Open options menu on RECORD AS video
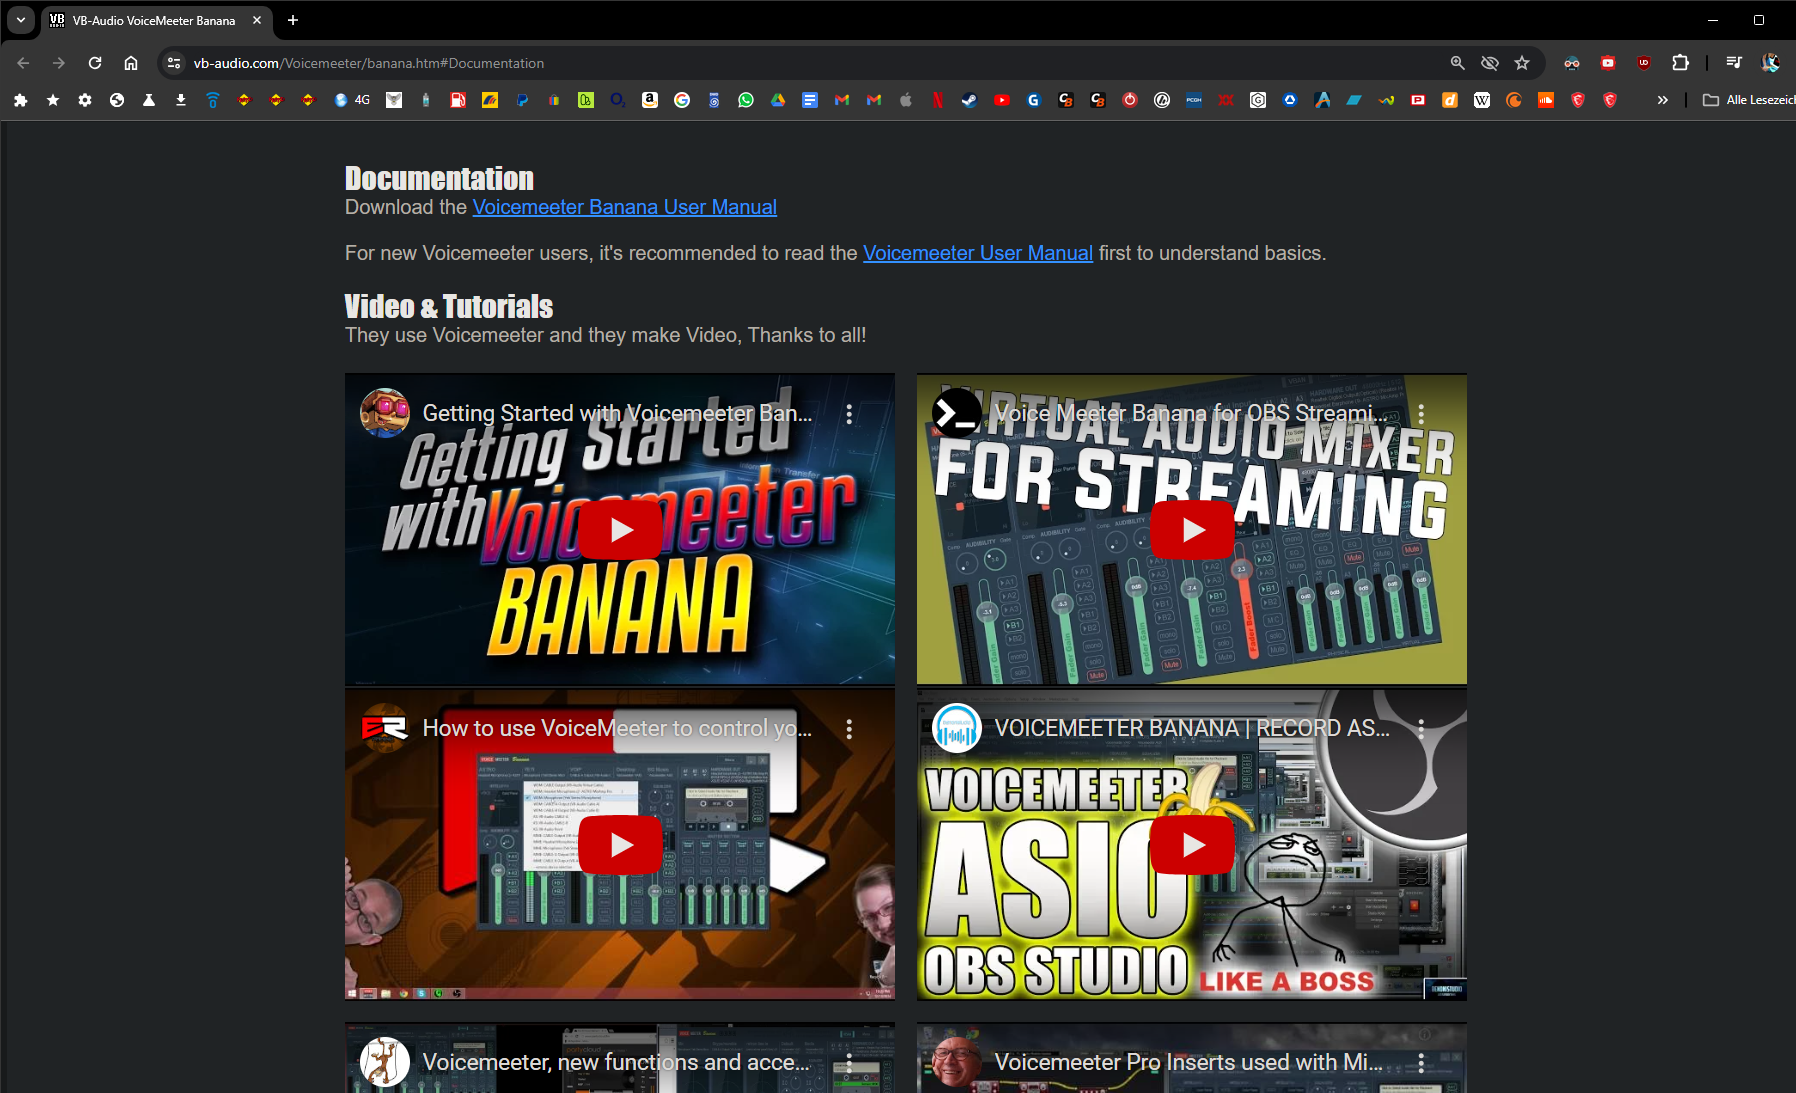This screenshot has width=1796, height=1093. (x=1421, y=729)
